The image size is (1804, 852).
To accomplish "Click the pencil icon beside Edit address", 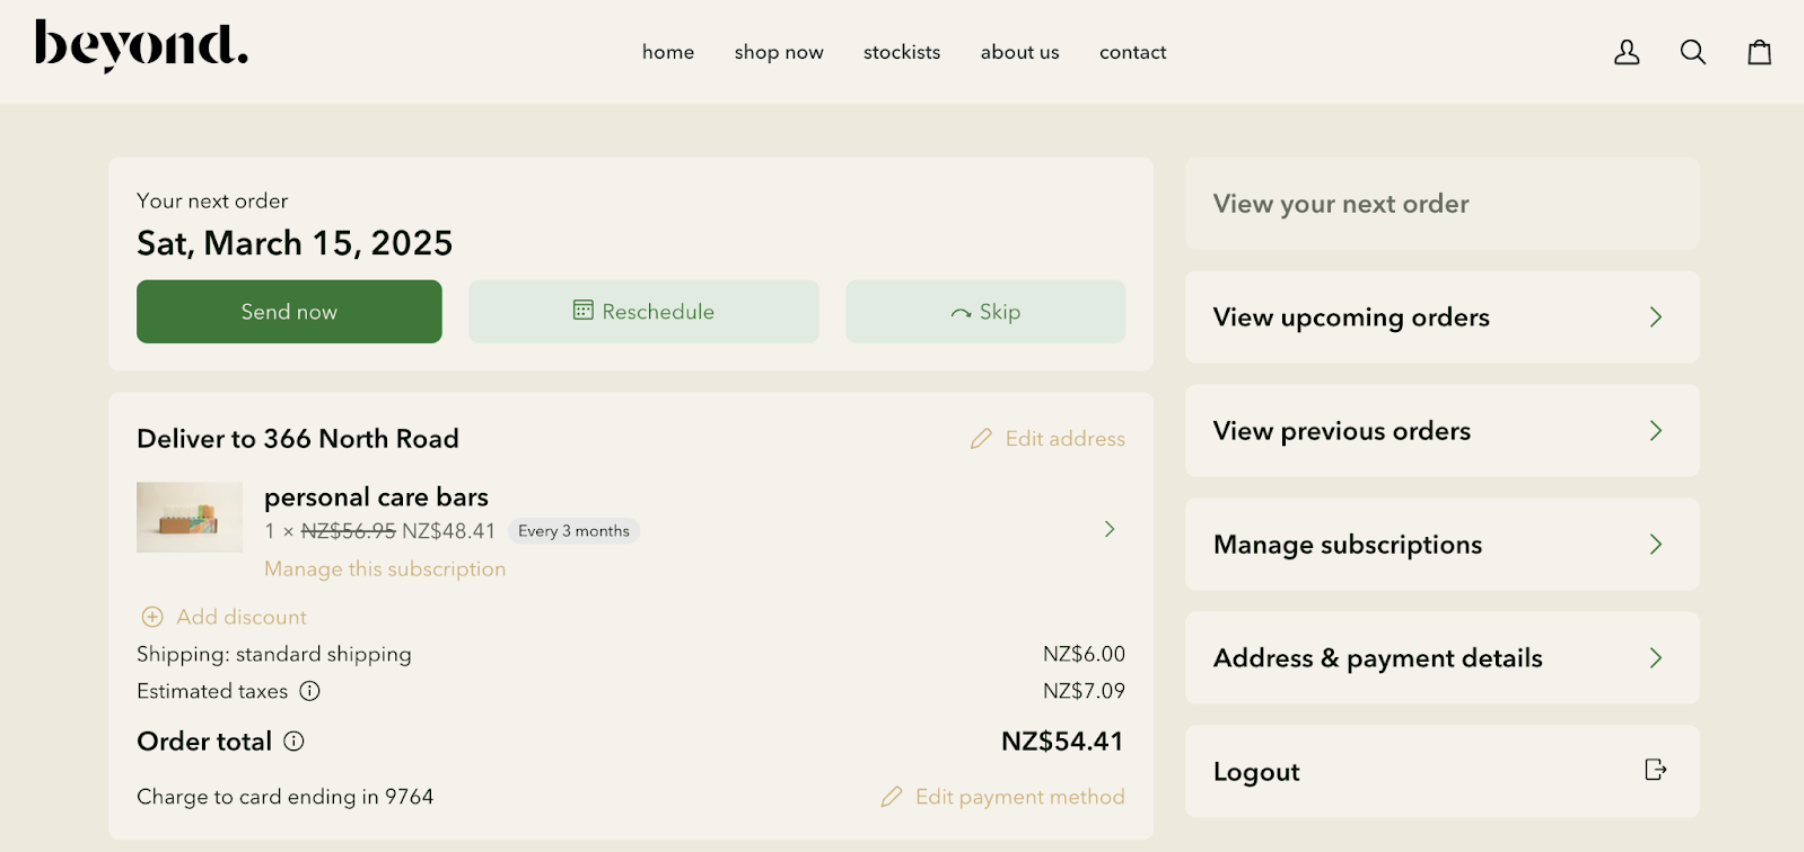I will pos(981,439).
